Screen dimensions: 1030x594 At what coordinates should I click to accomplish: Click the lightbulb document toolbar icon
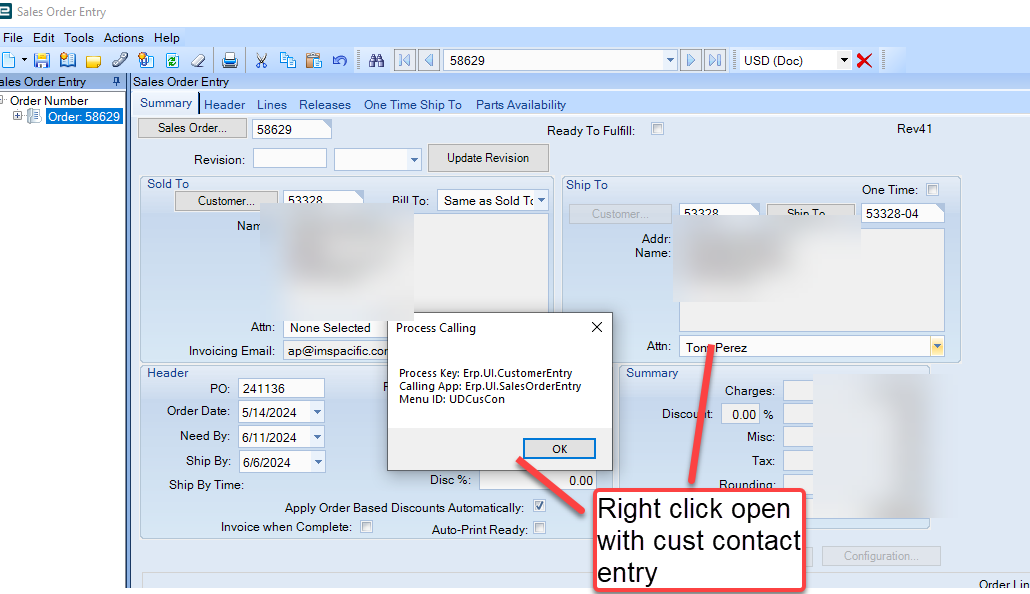click(146, 60)
